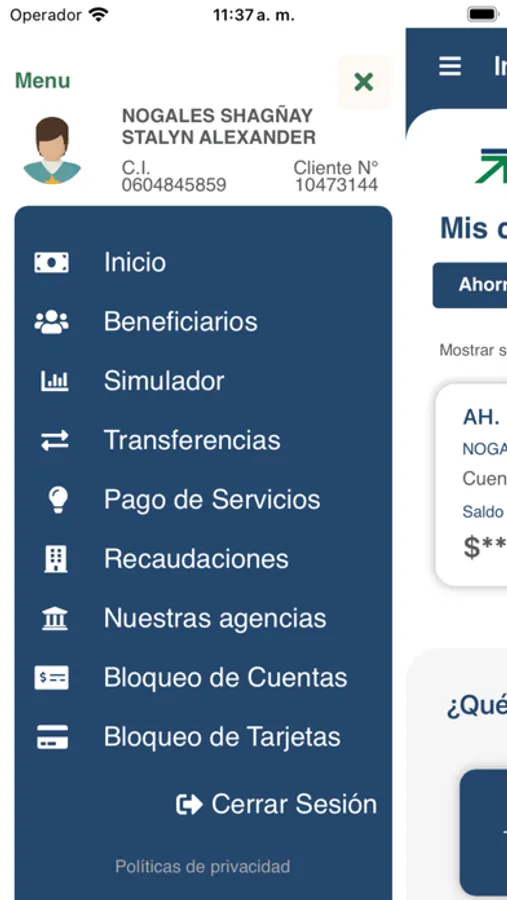Click the Cliente N° 10473144 text
Screen dimensions: 507x900
click(x=336, y=176)
